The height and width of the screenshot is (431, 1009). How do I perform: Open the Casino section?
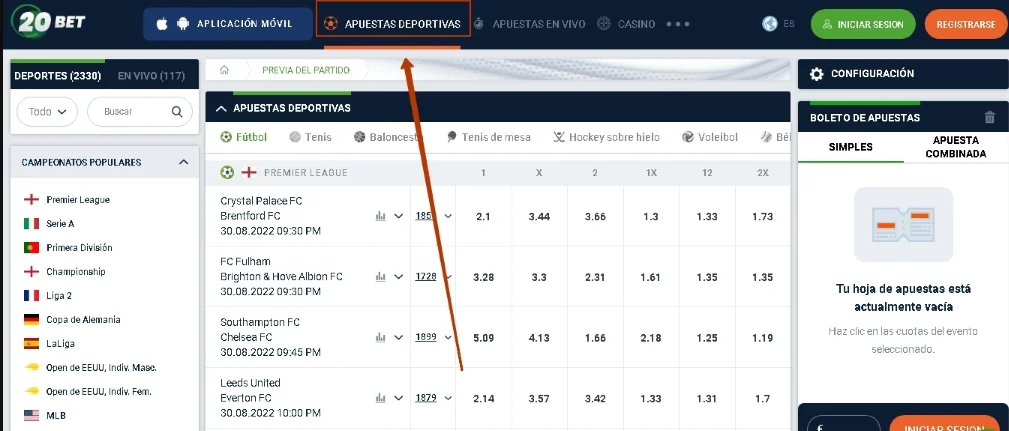(x=626, y=24)
